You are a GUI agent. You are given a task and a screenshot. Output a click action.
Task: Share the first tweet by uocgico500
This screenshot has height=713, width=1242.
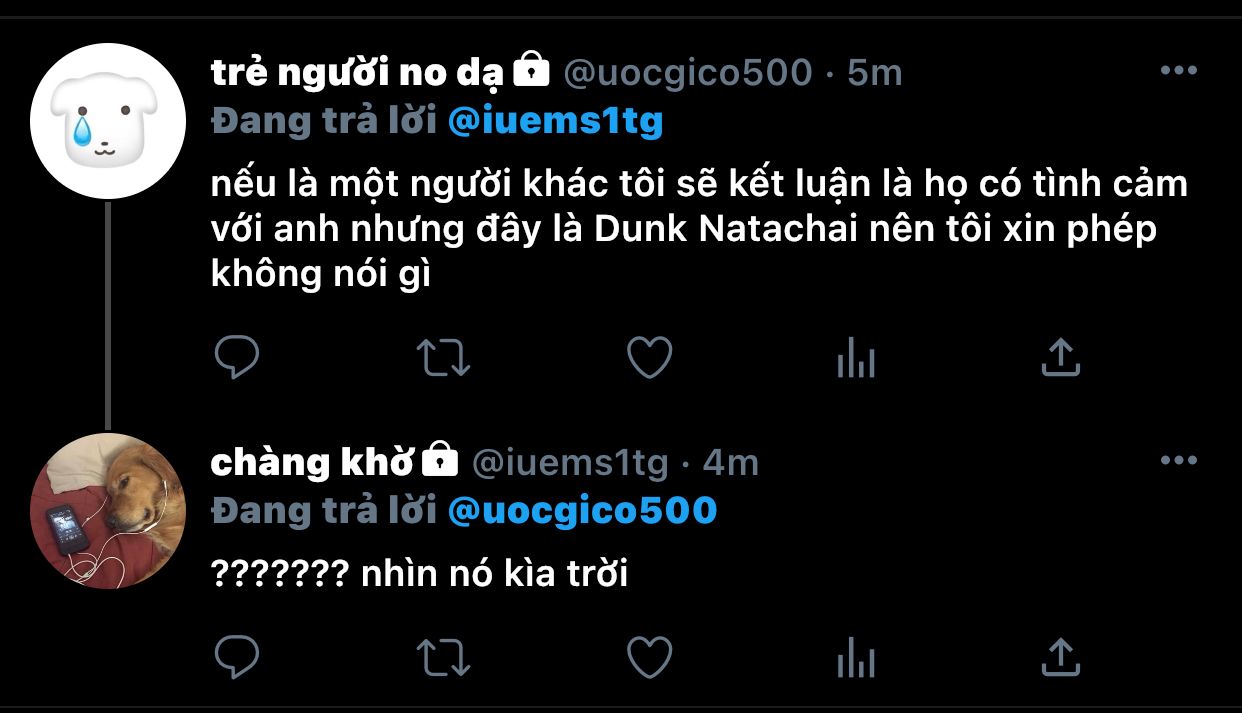[x=1061, y=357]
